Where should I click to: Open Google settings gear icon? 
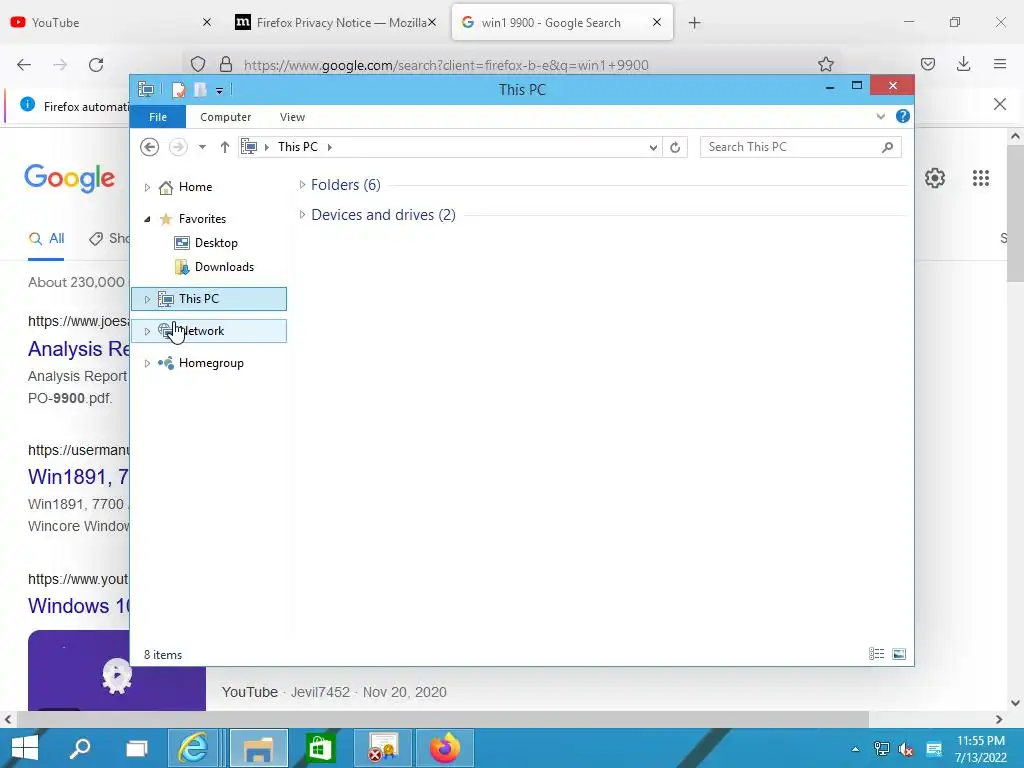tap(935, 178)
